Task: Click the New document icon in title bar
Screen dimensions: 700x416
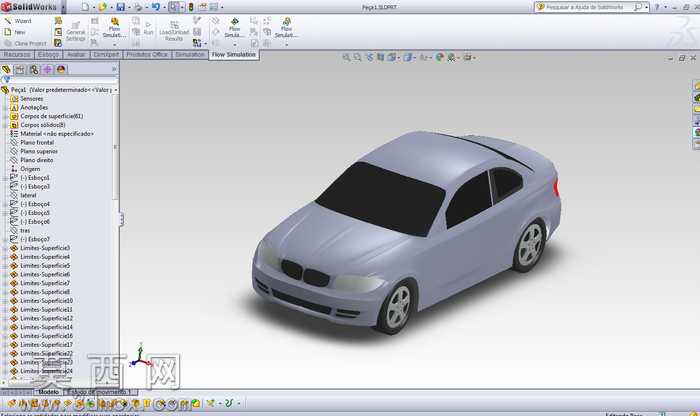Action: 85,7
